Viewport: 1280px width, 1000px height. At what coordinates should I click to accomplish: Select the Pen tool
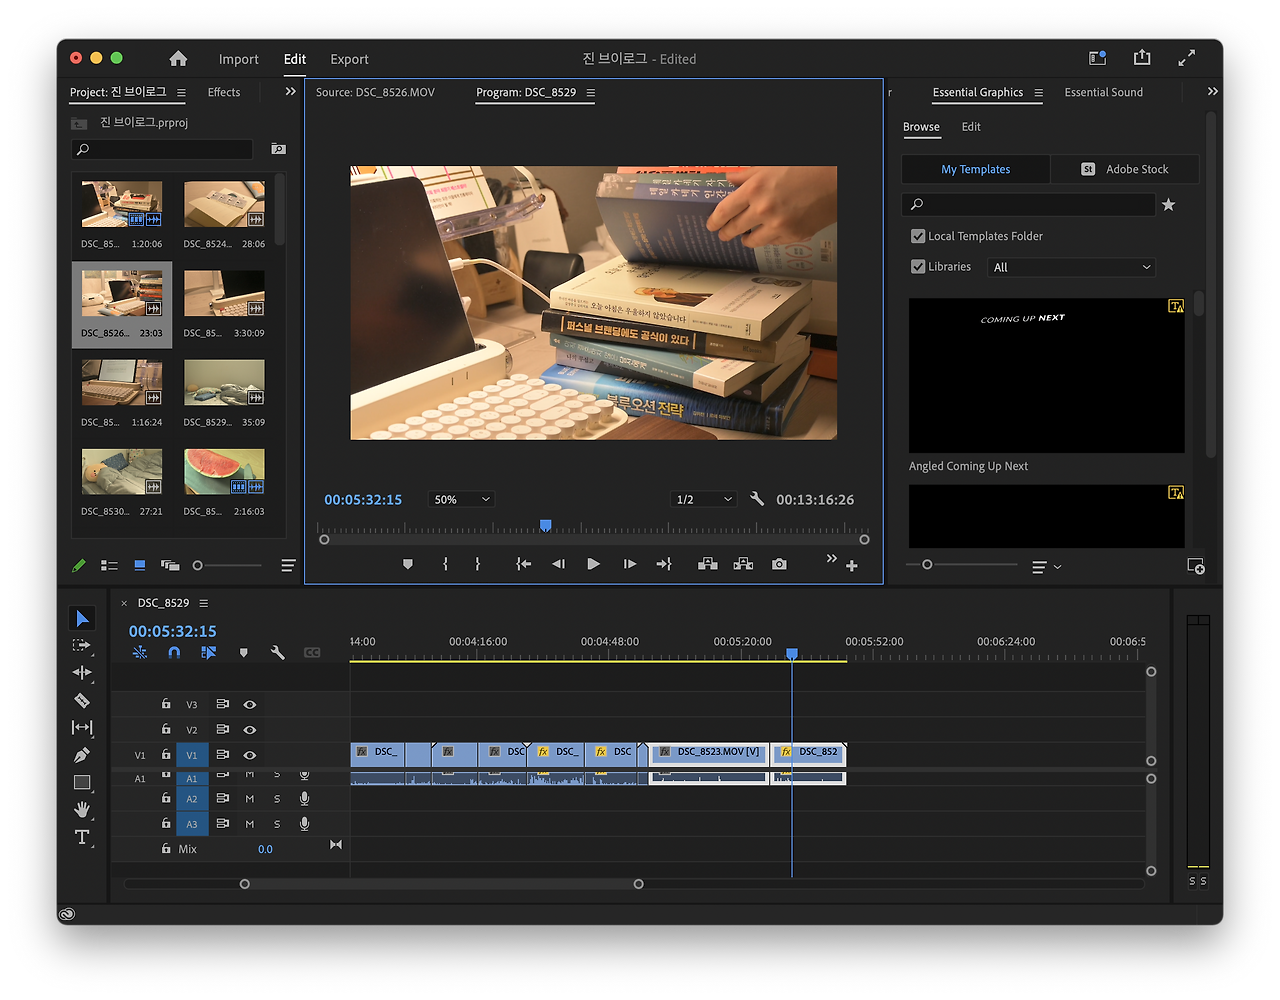82,755
